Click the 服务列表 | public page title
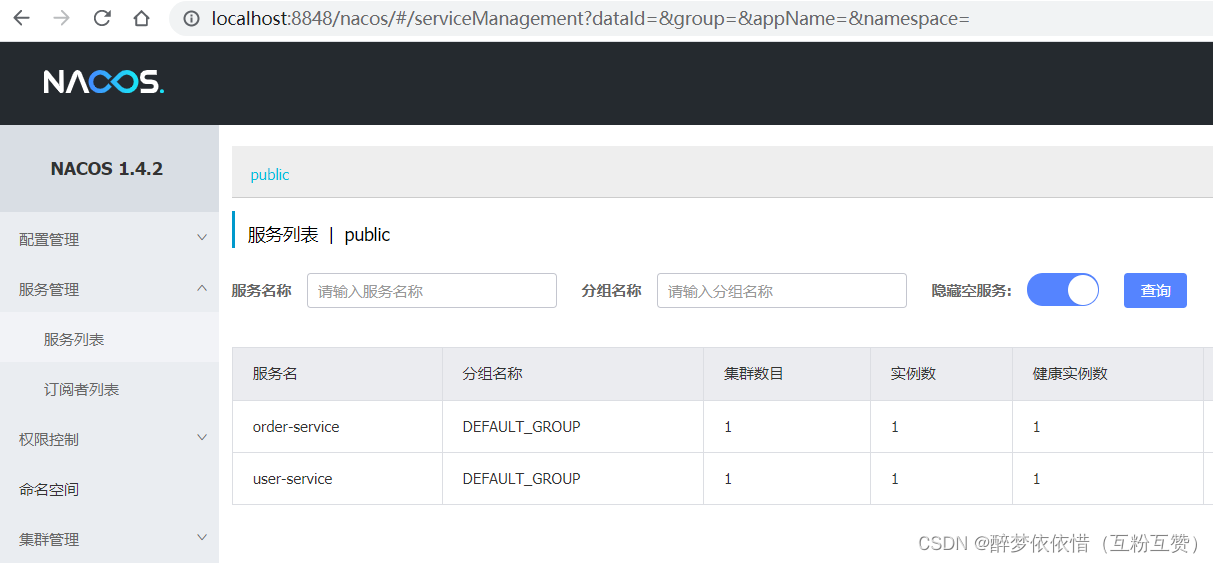This screenshot has width=1213, height=563. pos(319,235)
